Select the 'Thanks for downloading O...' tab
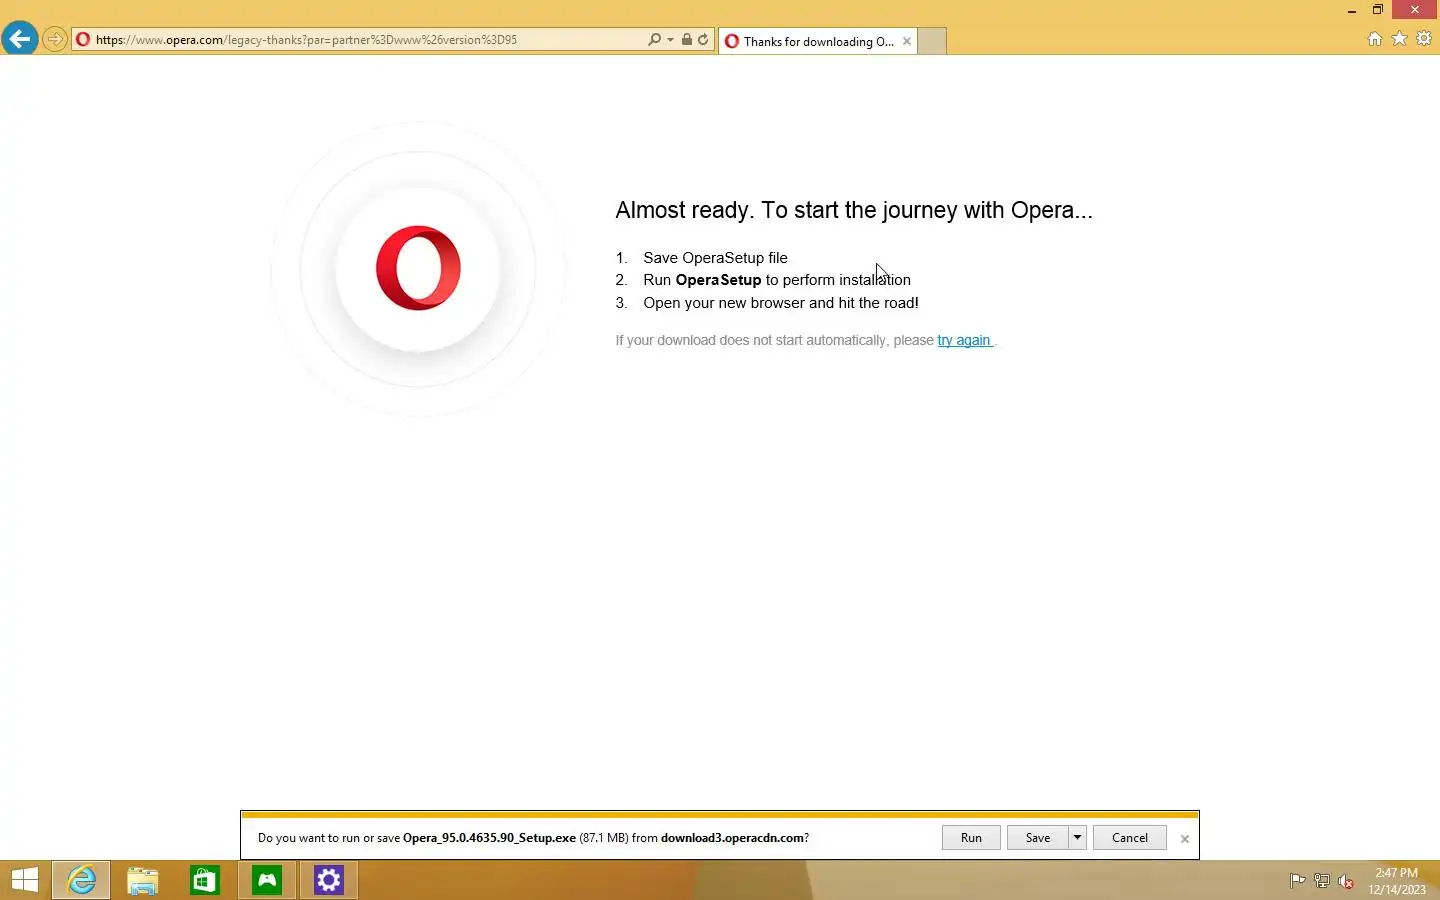1440x900 pixels. tap(818, 41)
